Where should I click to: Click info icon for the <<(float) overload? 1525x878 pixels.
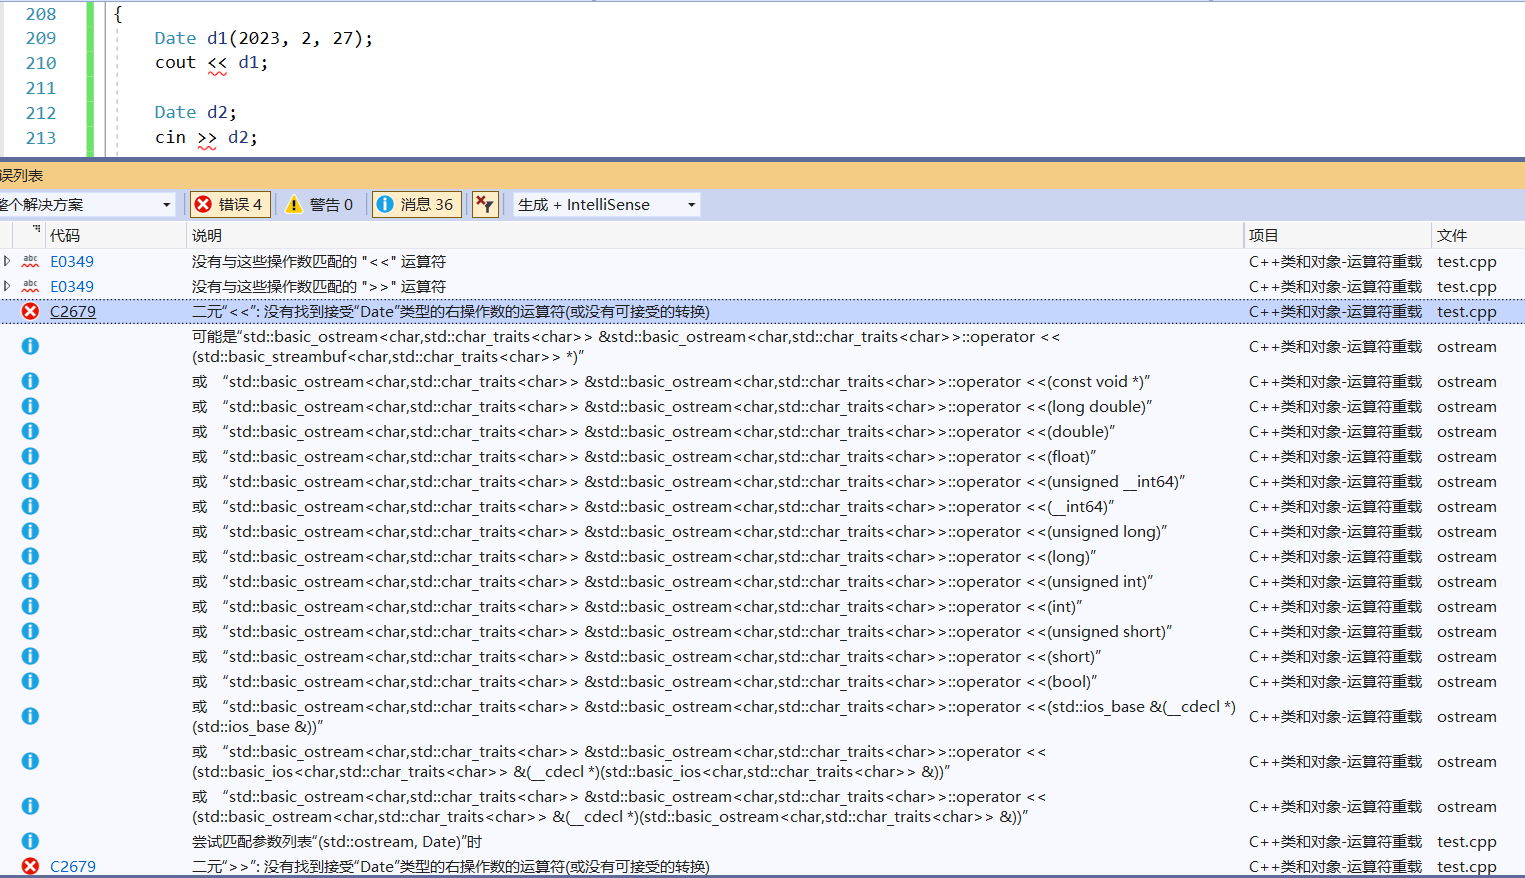(x=31, y=456)
